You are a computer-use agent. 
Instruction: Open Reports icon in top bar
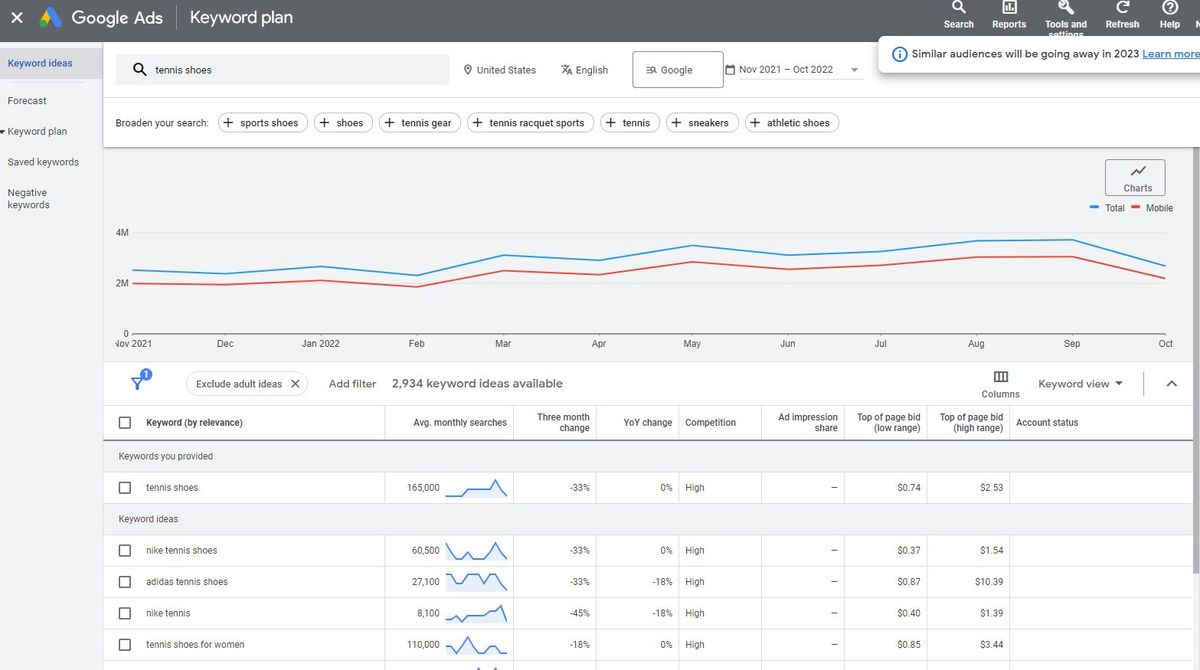pos(1009,15)
